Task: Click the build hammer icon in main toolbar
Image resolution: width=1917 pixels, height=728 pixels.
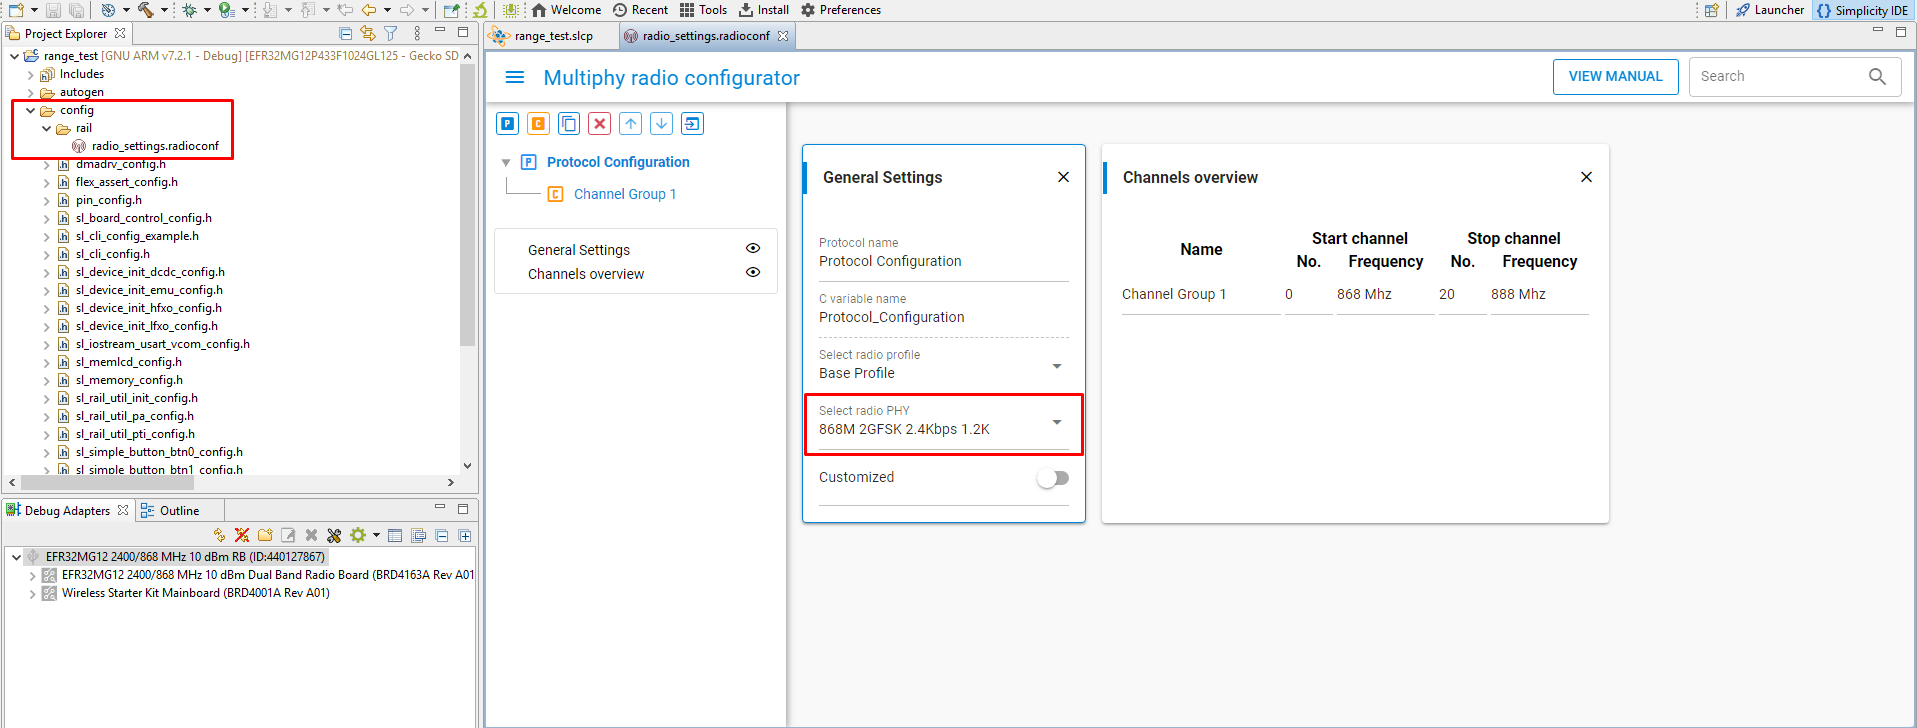Action: pos(146,10)
